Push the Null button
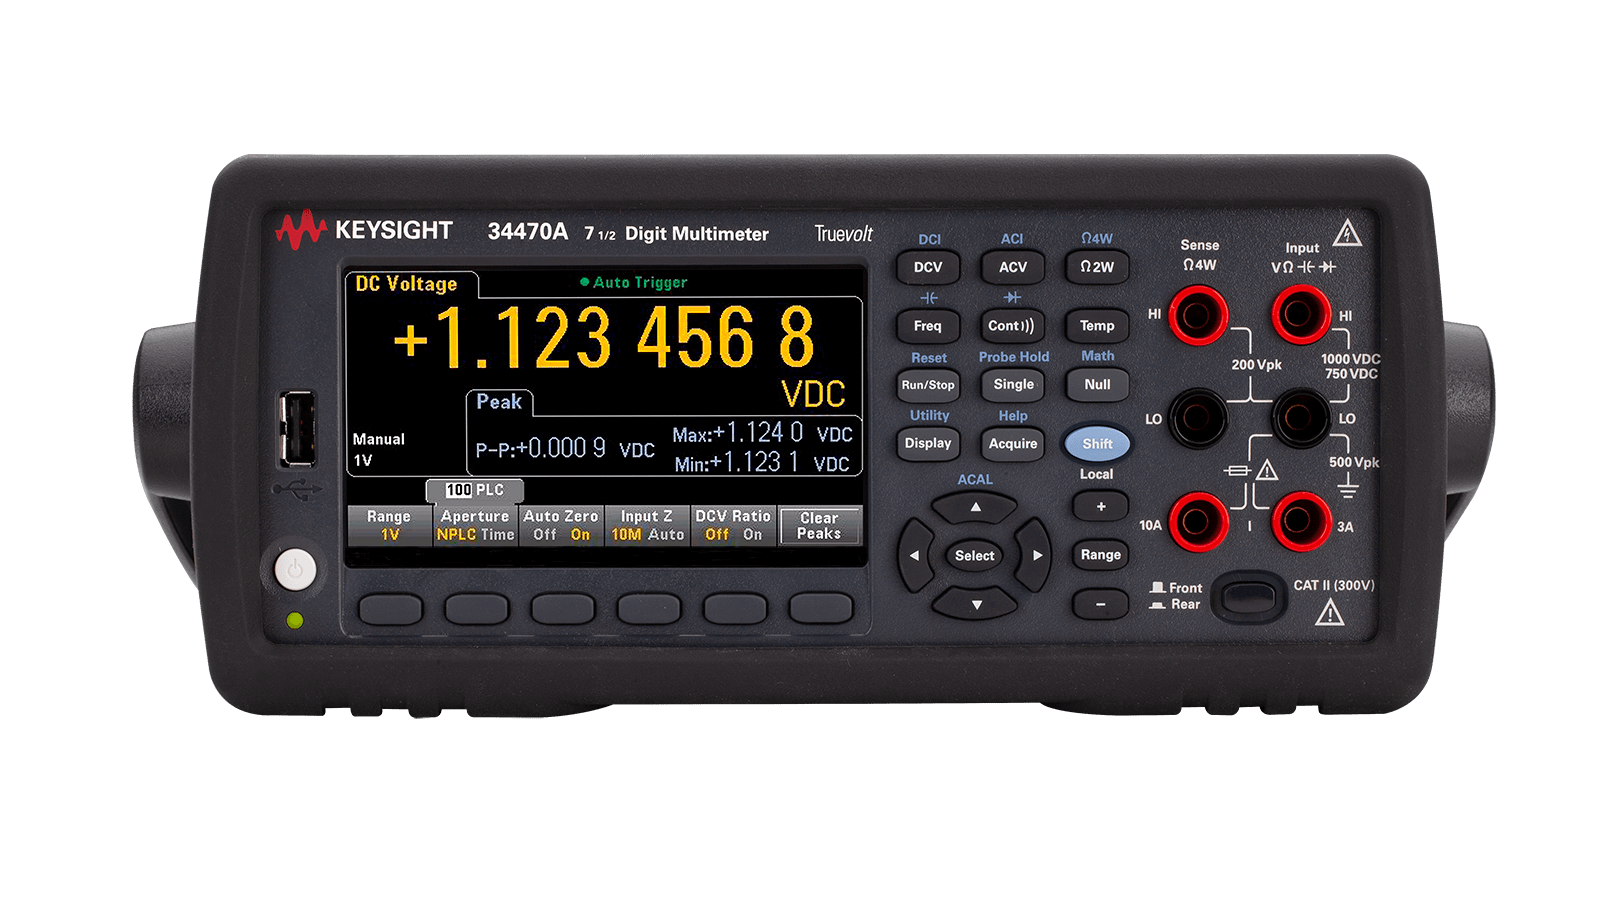The height and width of the screenshot is (900, 1600). coord(1097,385)
